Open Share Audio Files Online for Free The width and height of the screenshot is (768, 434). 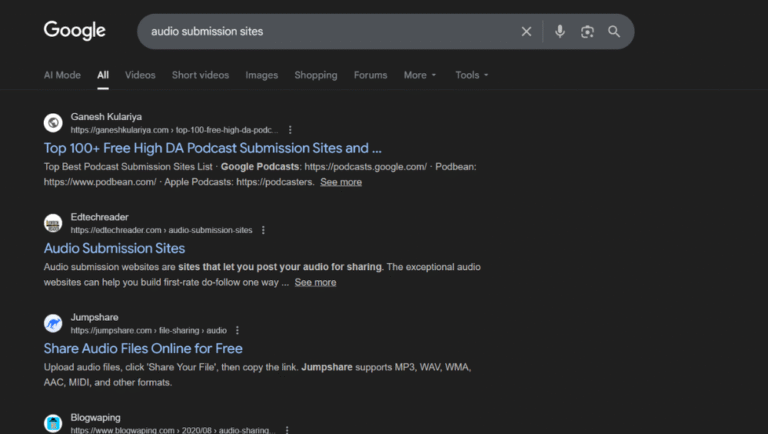143,349
